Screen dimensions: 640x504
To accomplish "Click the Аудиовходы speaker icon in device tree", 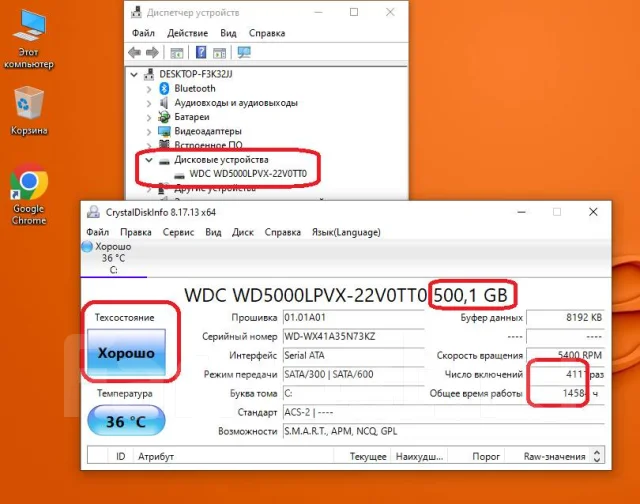I will 164,103.
